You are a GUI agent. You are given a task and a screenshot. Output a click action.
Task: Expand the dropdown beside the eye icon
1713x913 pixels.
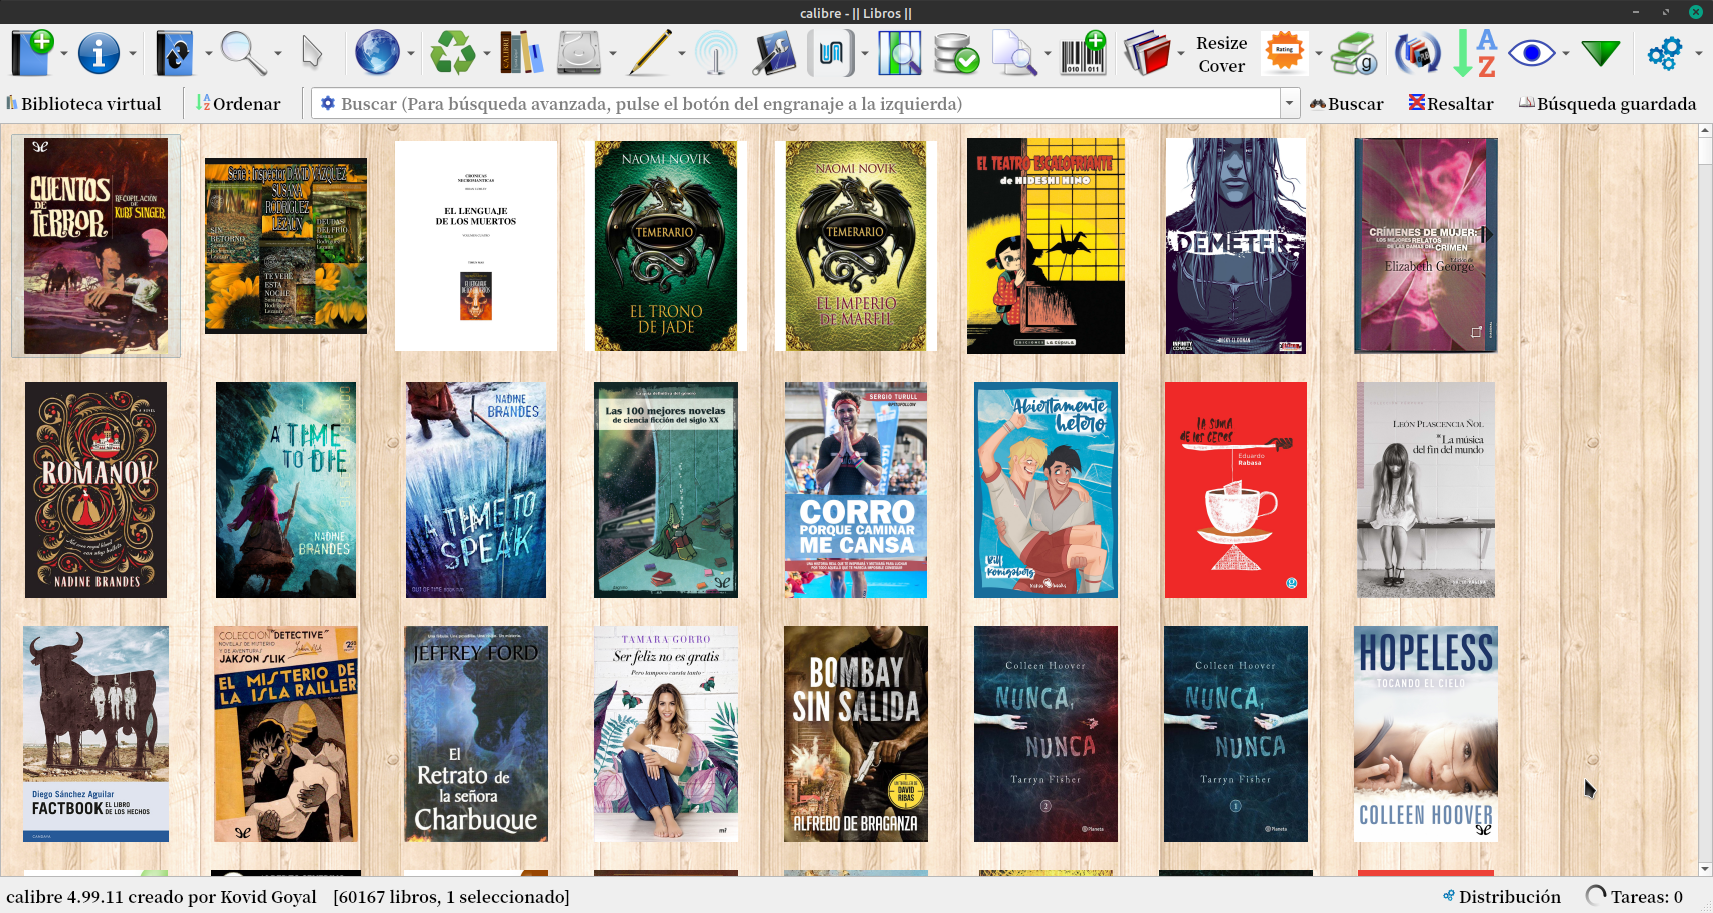(1565, 54)
